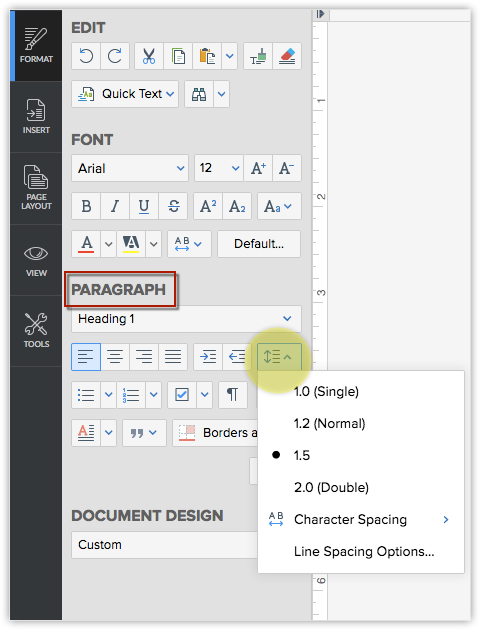Click the Undo icon in Edit section
This screenshot has height=630, width=480.
pyautogui.click(x=86, y=56)
